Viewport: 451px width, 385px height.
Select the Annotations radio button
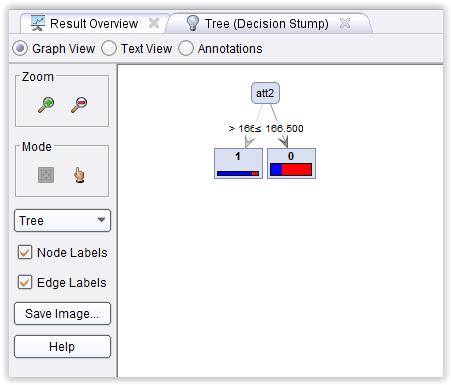tap(186, 49)
